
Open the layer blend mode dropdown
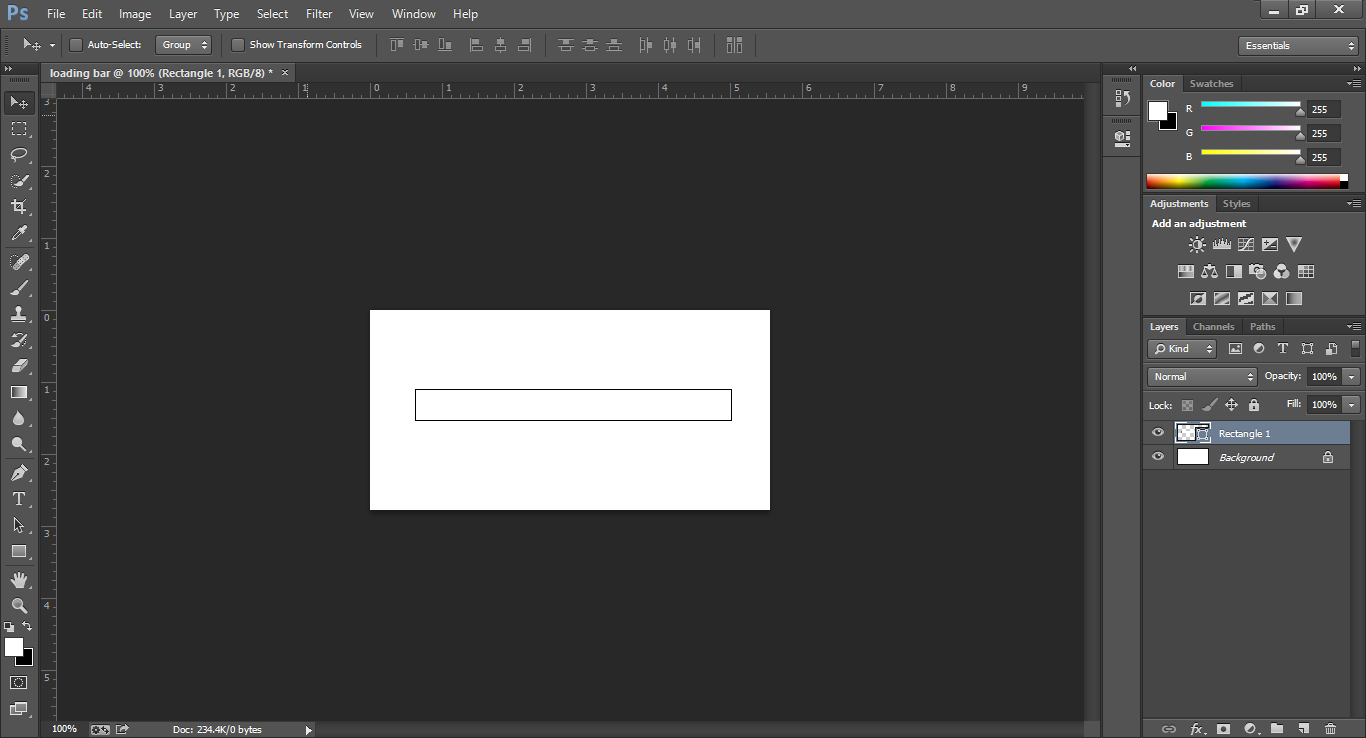[x=1201, y=376]
